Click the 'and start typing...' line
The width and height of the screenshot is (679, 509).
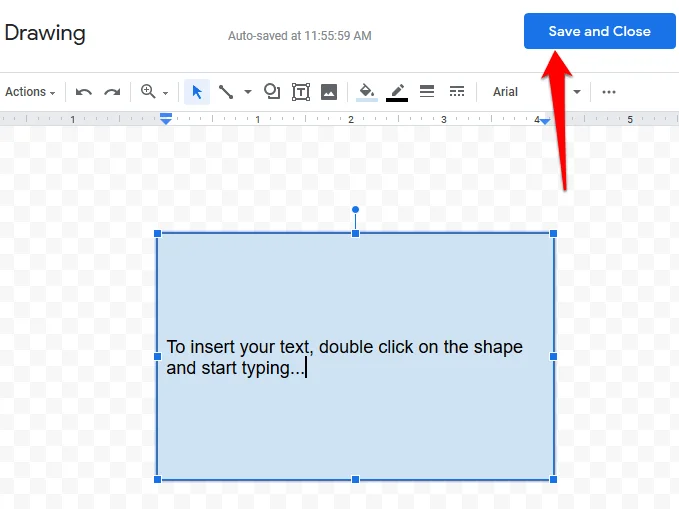(x=236, y=368)
